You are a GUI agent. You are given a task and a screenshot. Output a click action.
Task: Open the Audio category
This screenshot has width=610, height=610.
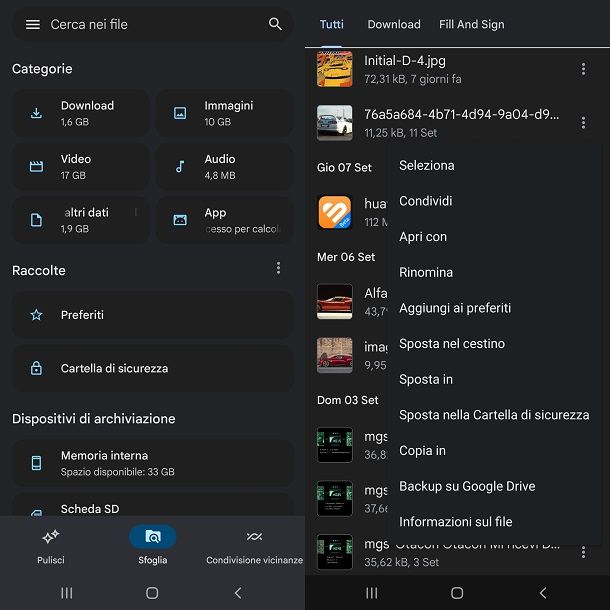(224, 166)
